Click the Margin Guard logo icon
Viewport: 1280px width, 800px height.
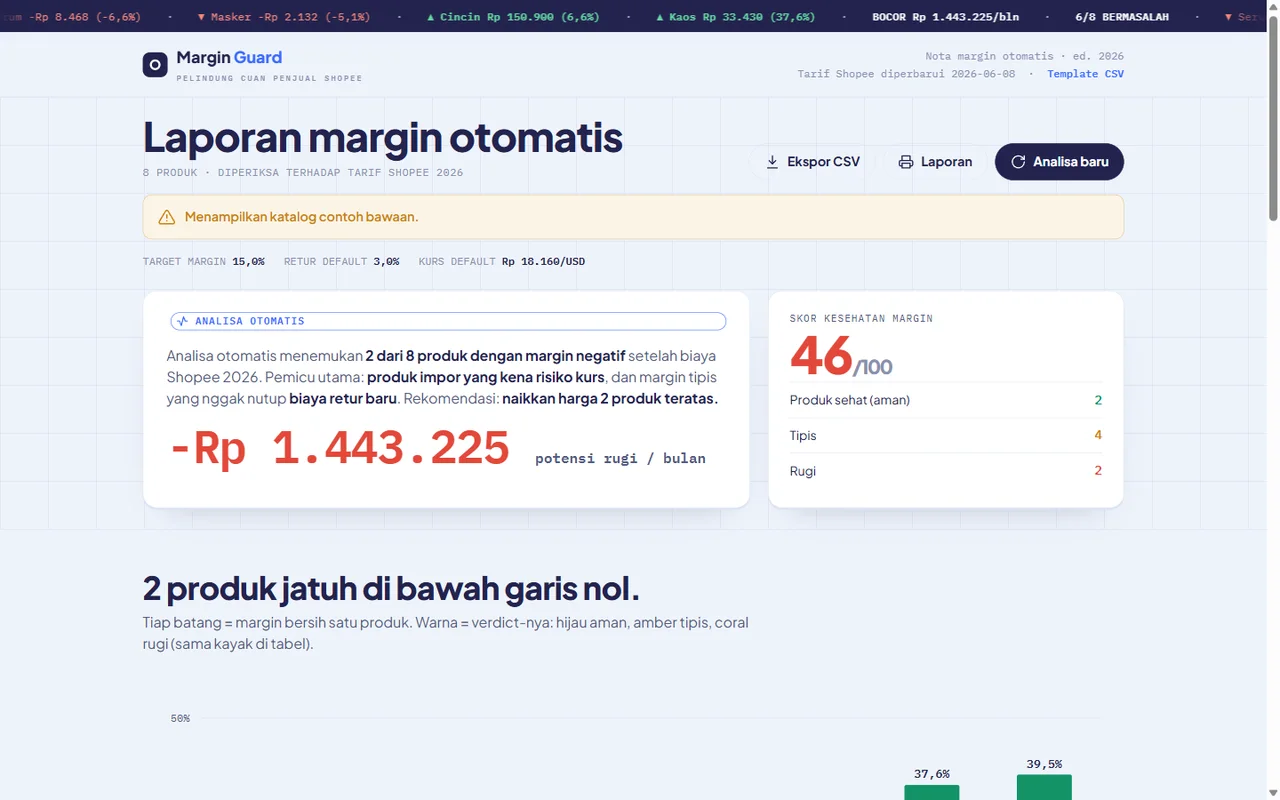click(x=155, y=65)
